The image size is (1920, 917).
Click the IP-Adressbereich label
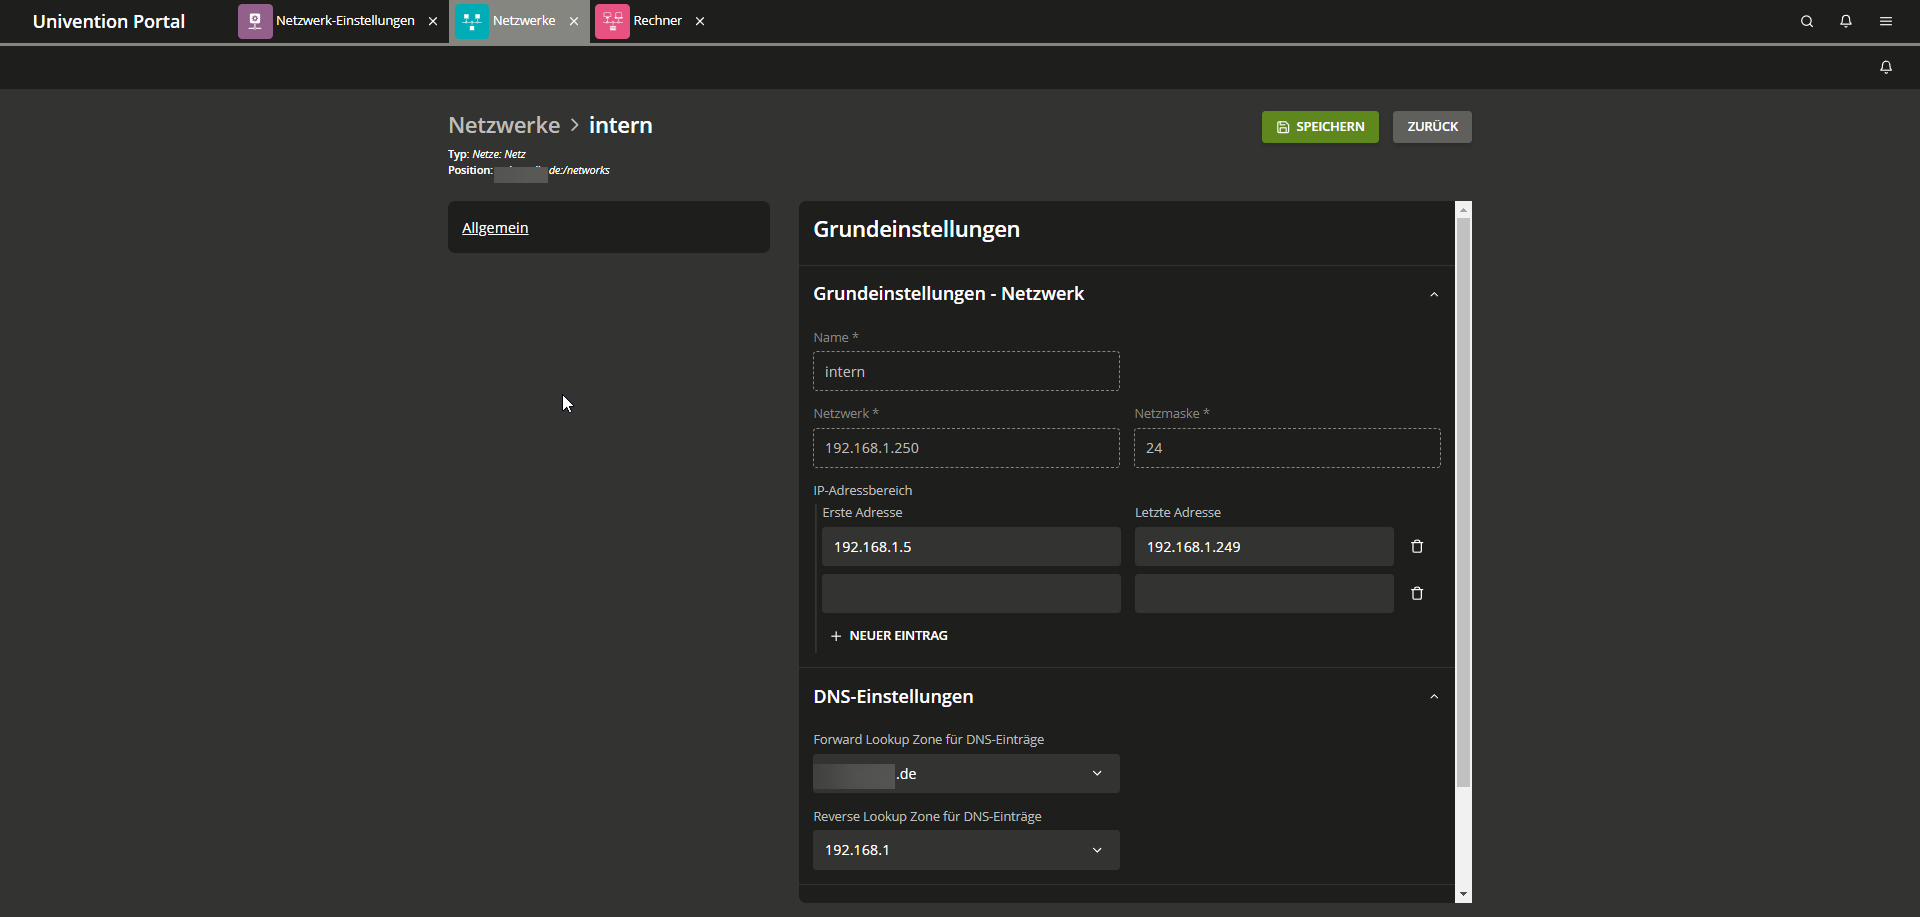tap(862, 491)
